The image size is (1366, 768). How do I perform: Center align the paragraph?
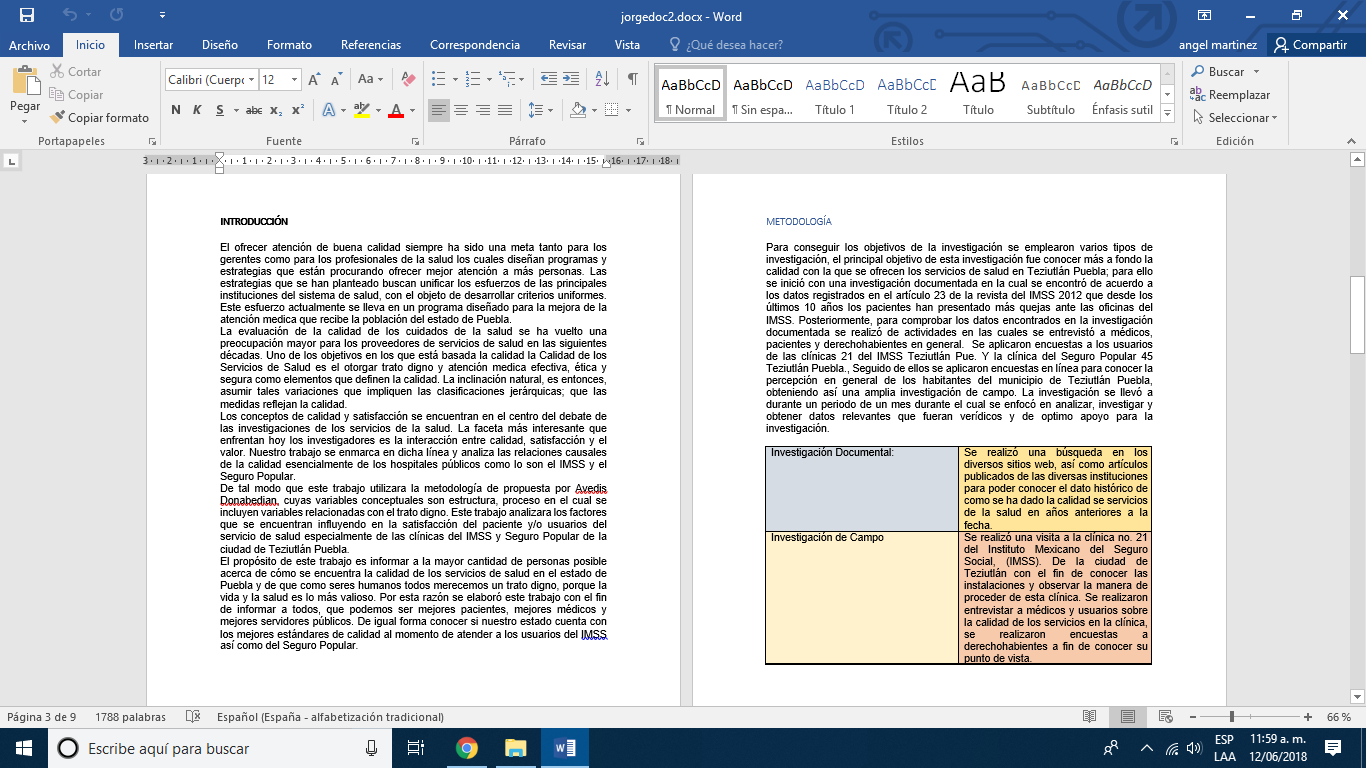[461, 110]
